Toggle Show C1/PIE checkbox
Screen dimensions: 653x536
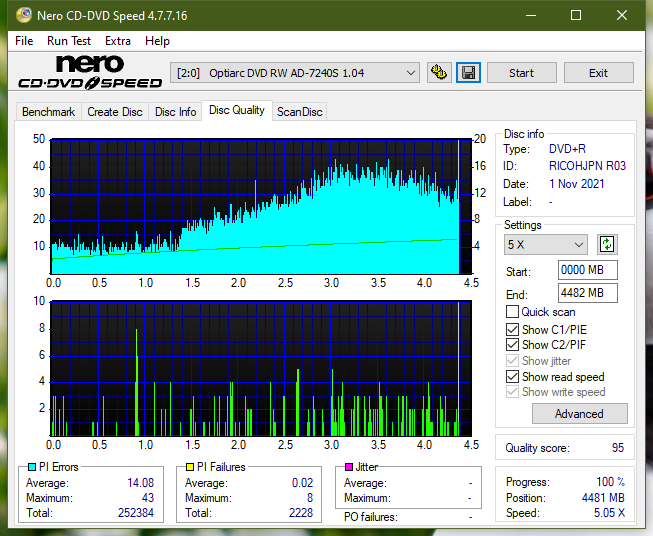point(512,330)
